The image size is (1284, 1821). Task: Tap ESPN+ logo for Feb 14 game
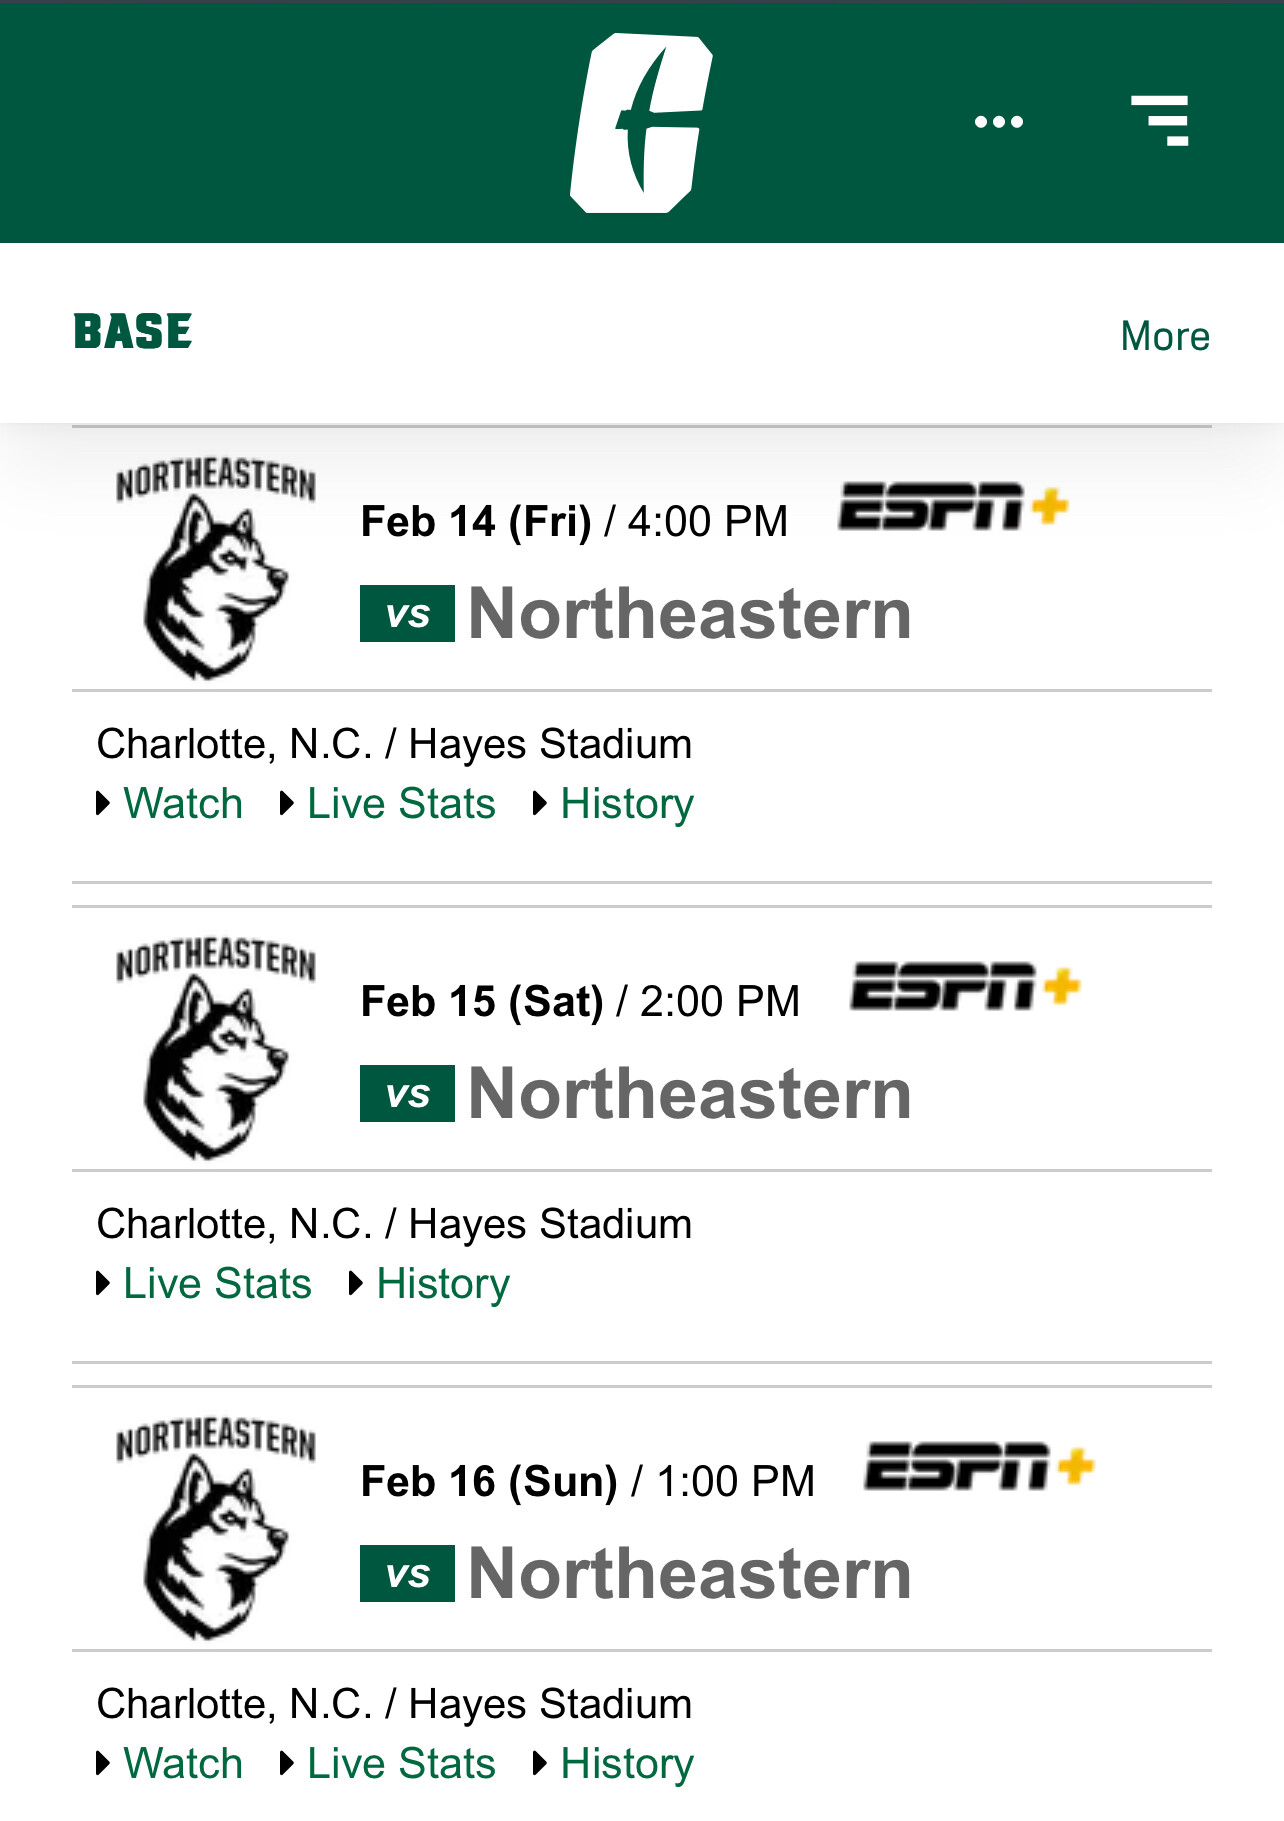953,507
